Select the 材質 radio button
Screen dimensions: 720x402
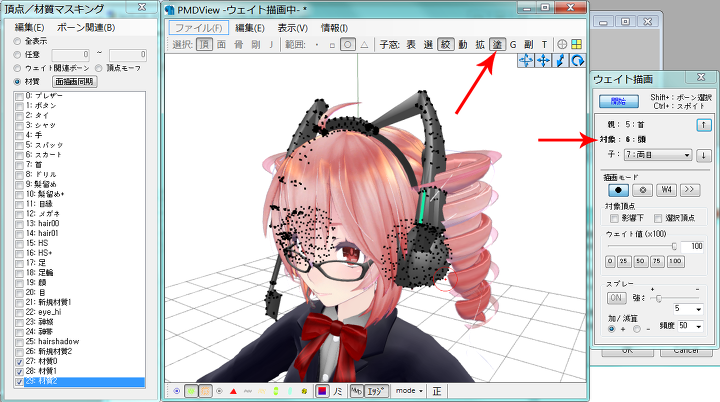pyautogui.click(x=17, y=82)
